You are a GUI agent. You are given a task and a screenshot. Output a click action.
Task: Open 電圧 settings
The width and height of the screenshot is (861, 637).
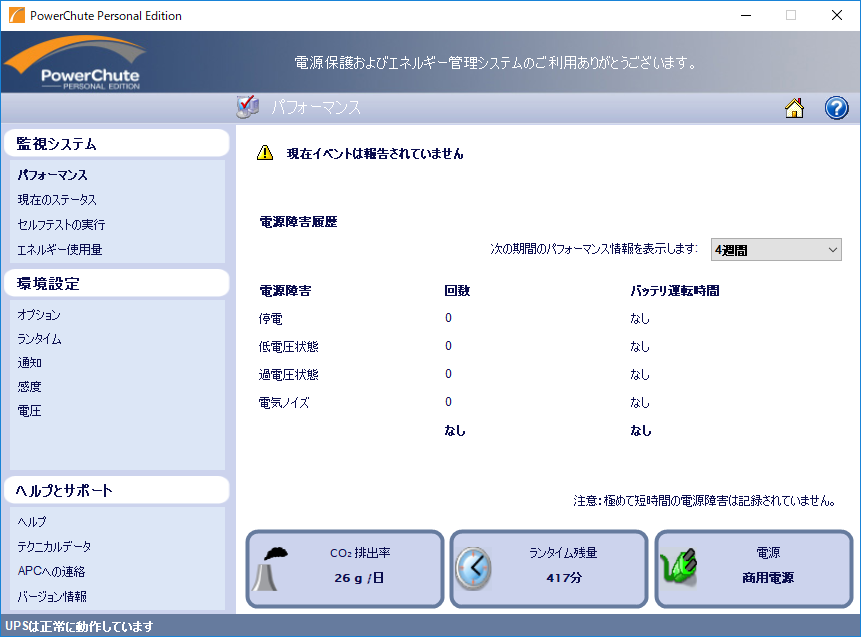[30, 411]
